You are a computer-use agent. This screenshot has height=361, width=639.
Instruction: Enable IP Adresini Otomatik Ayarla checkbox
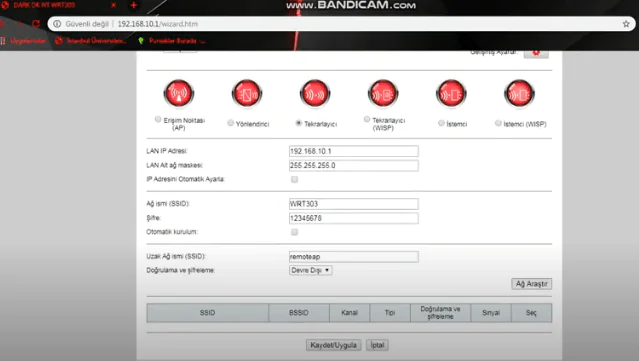(294, 179)
